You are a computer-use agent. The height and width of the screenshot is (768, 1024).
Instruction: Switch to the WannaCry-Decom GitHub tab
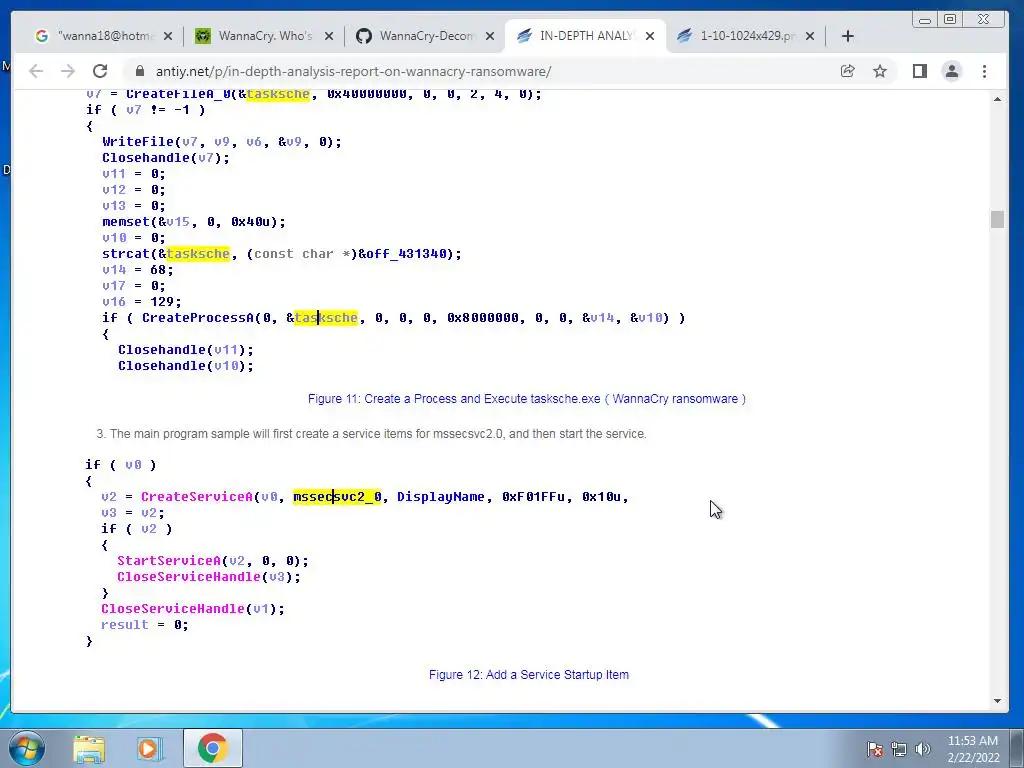[426, 36]
